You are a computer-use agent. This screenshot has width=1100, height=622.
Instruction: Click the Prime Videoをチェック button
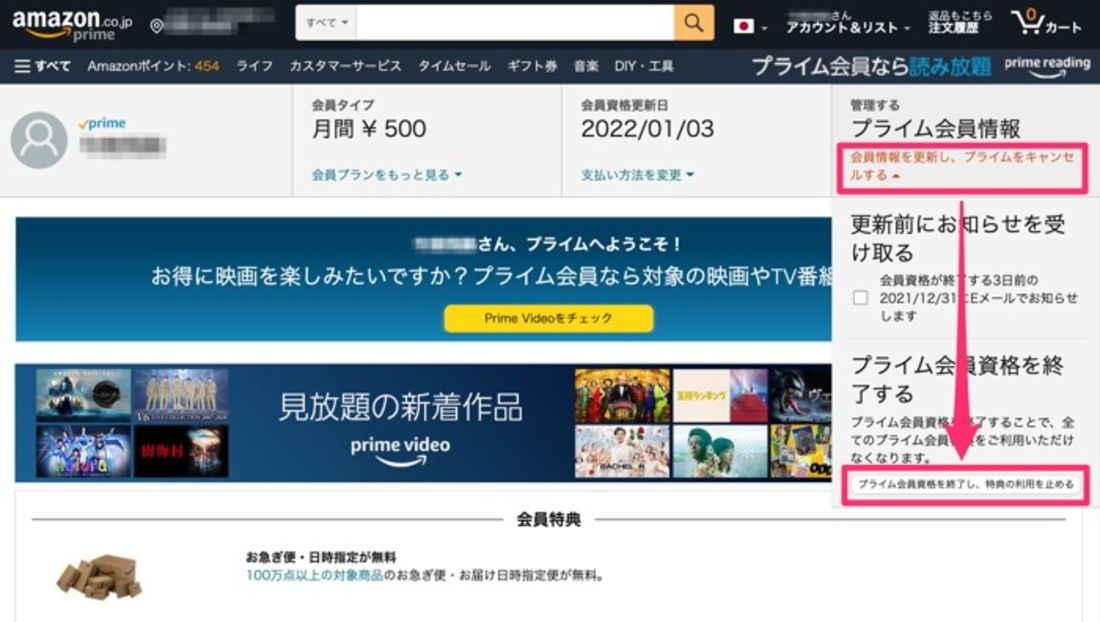coord(549,318)
